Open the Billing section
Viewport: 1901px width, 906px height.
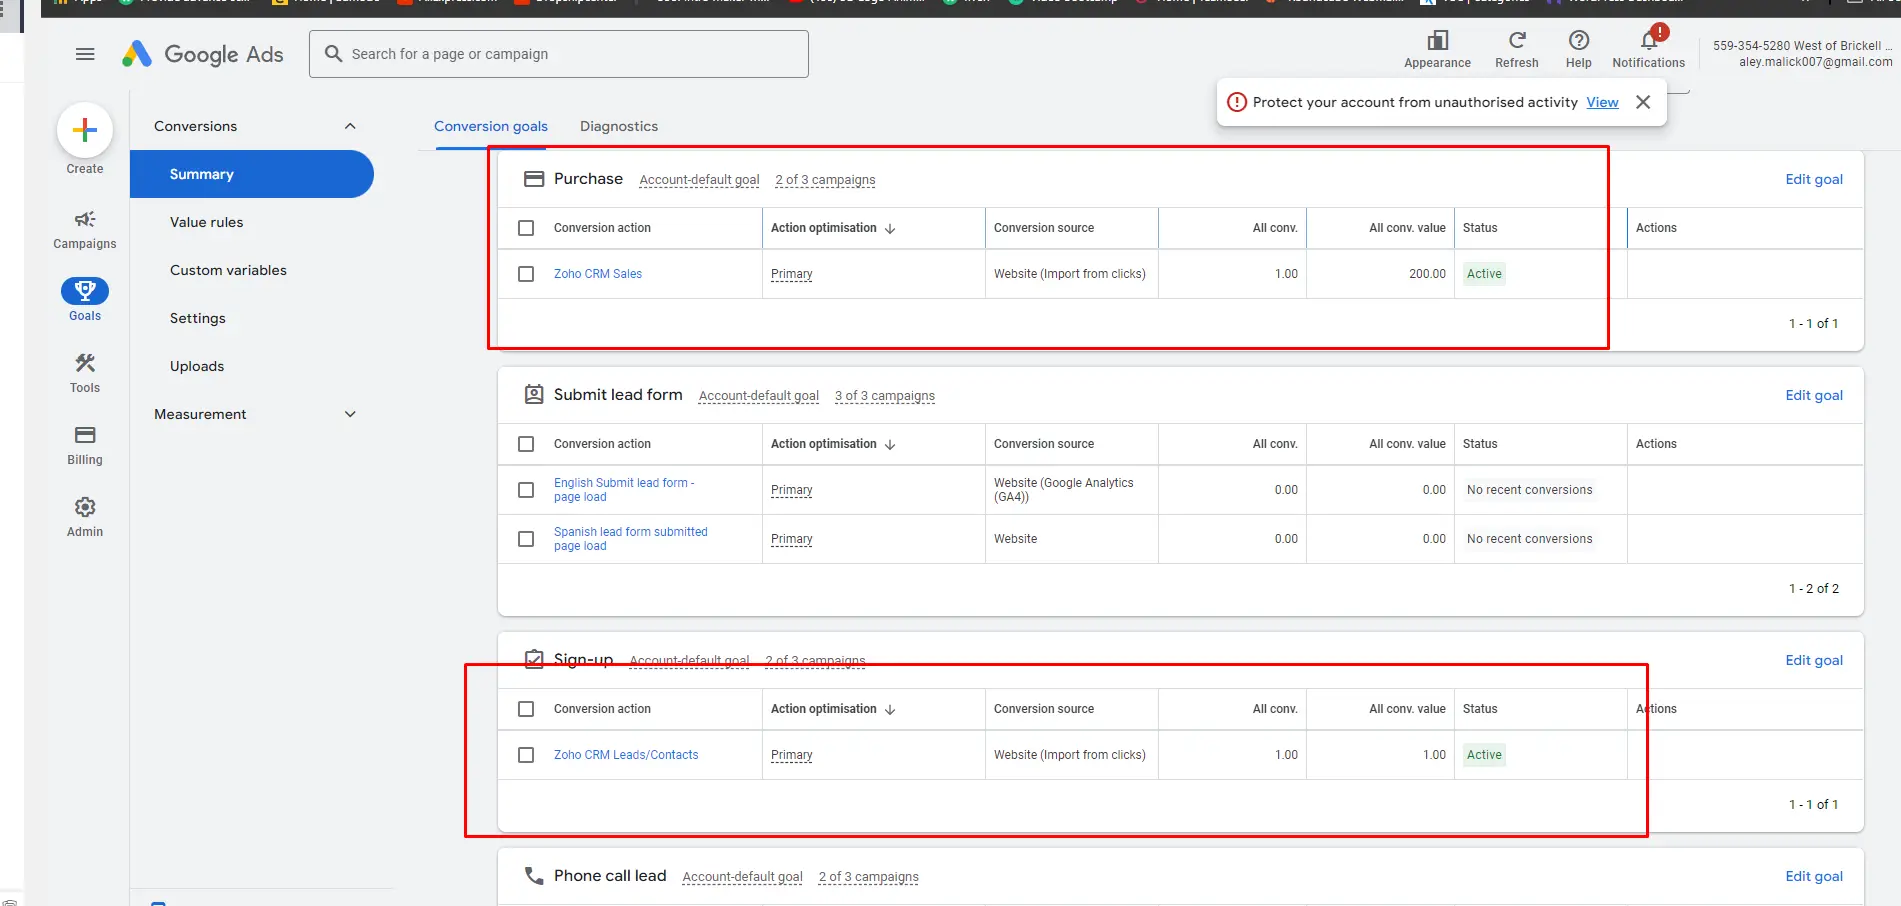pyautogui.click(x=85, y=445)
